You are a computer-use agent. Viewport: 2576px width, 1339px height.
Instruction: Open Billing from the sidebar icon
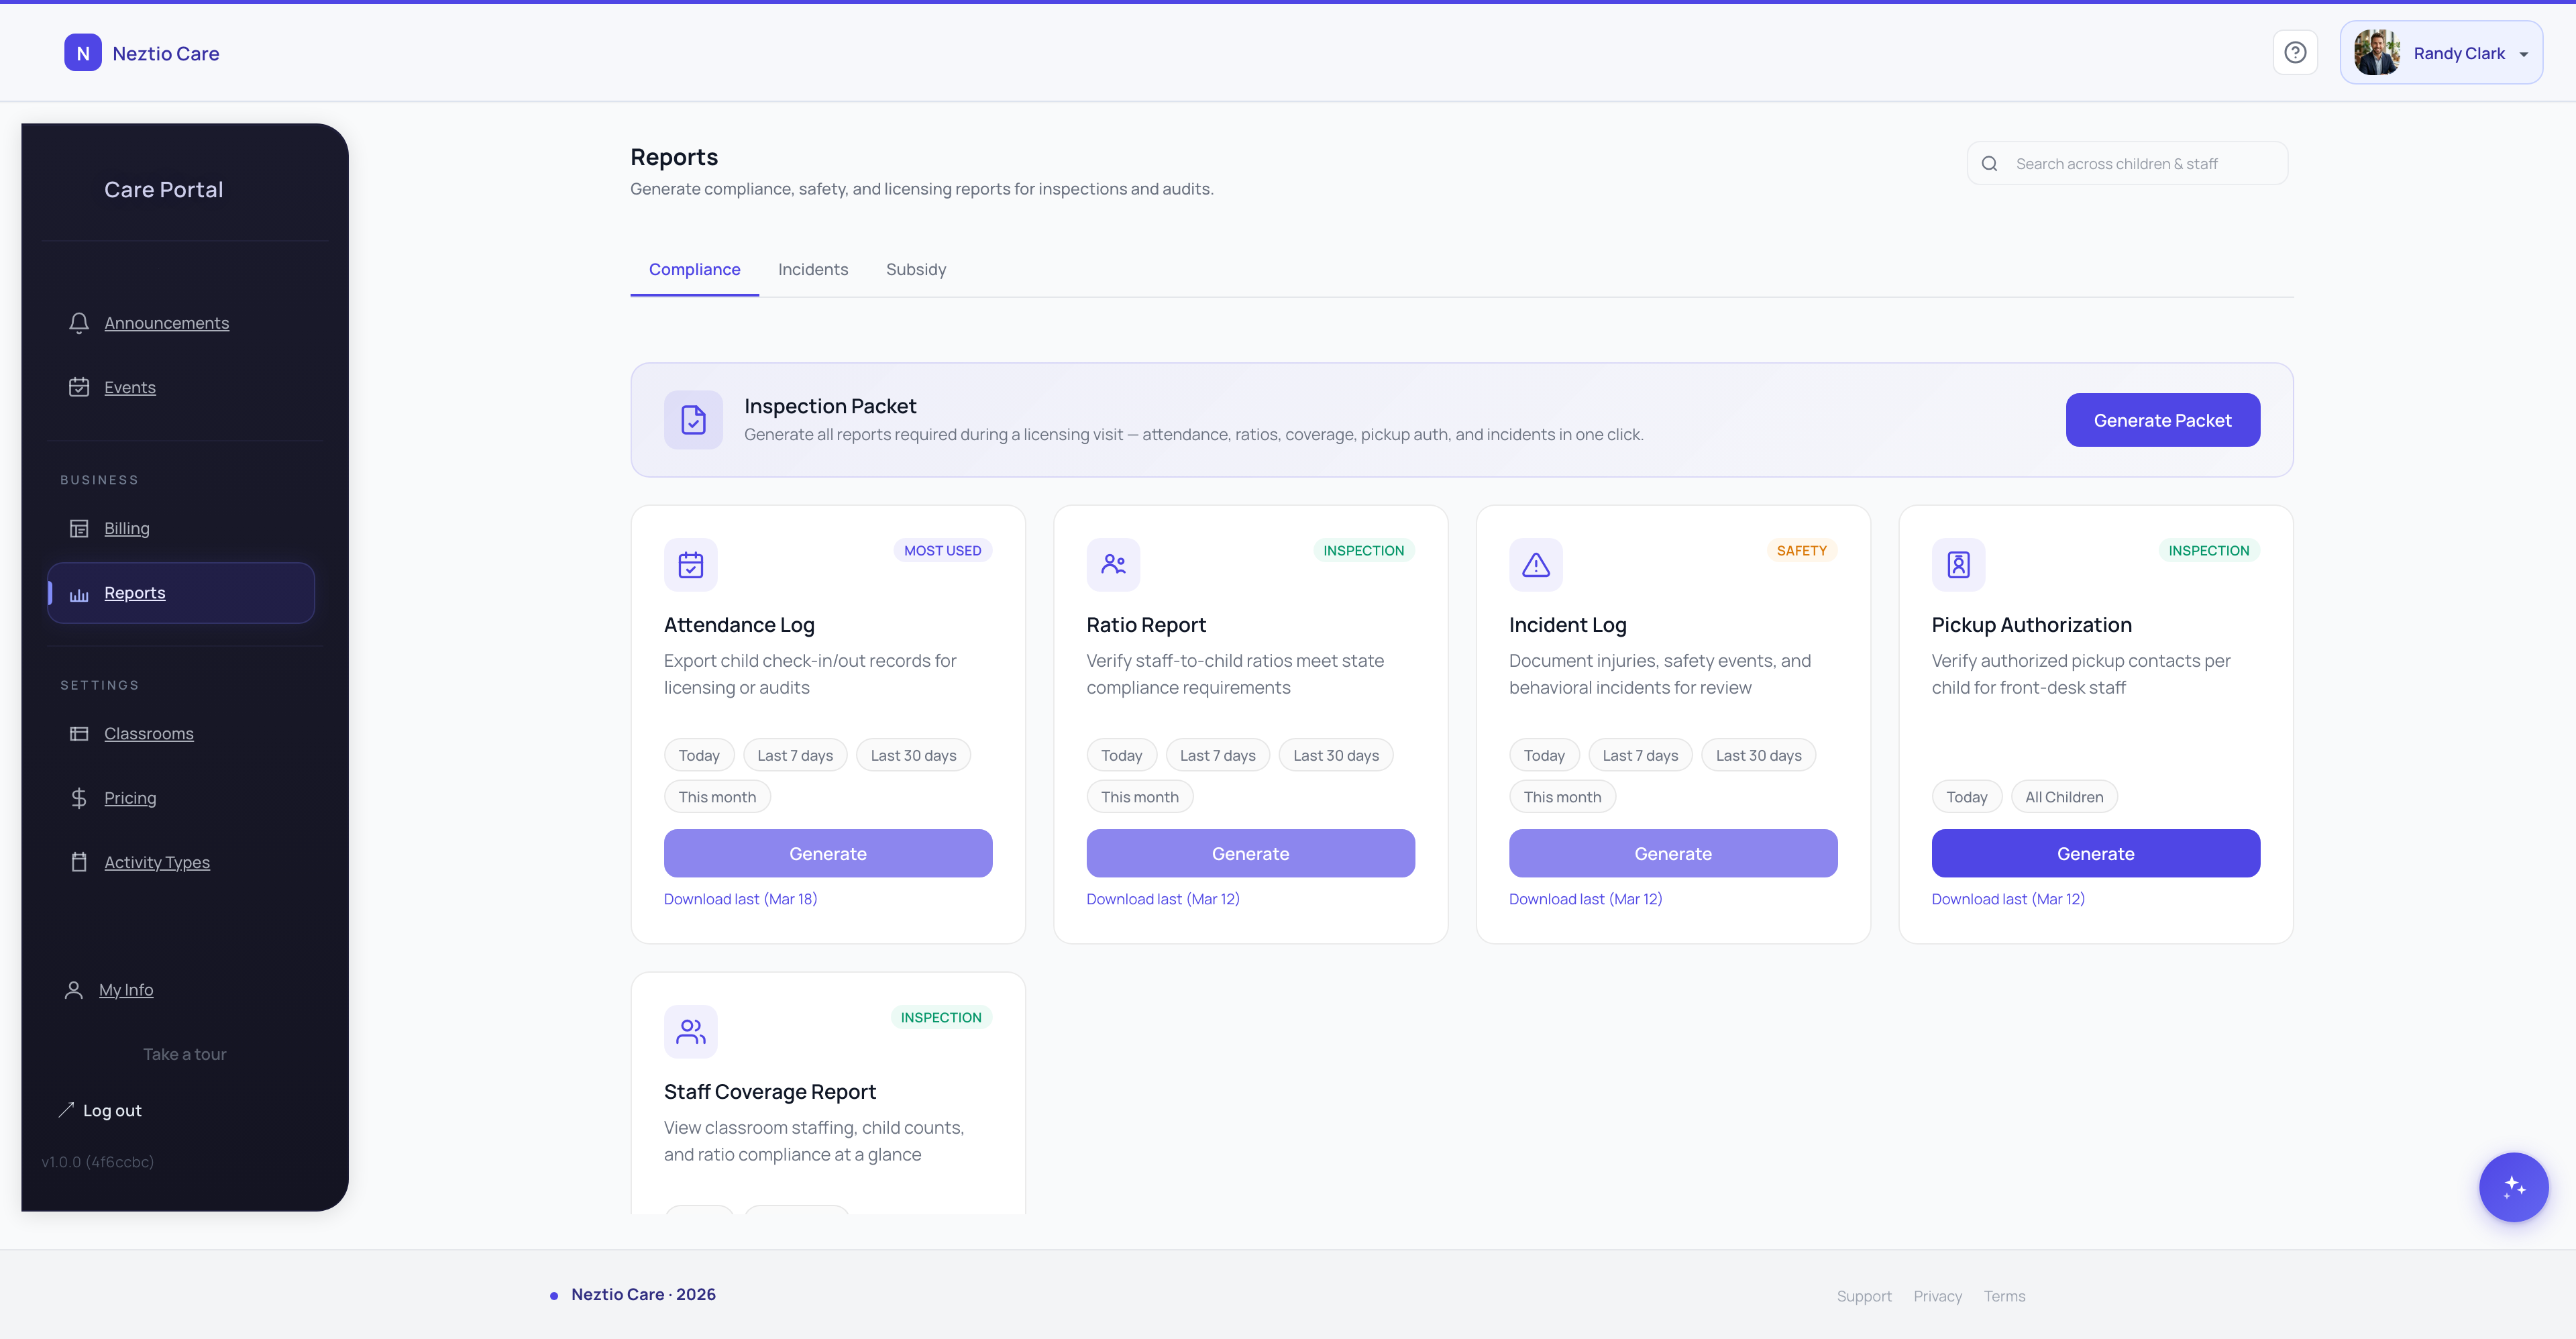coord(79,528)
